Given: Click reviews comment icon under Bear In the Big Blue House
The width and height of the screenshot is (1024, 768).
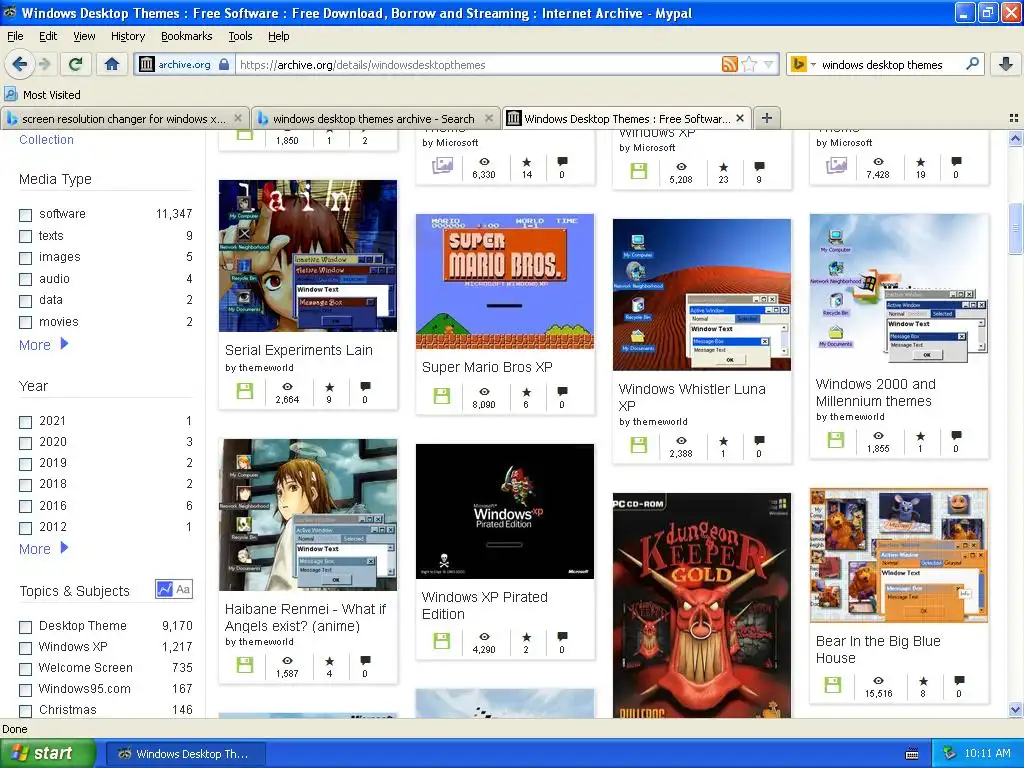Looking at the screenshot, I should click(958, 680).
